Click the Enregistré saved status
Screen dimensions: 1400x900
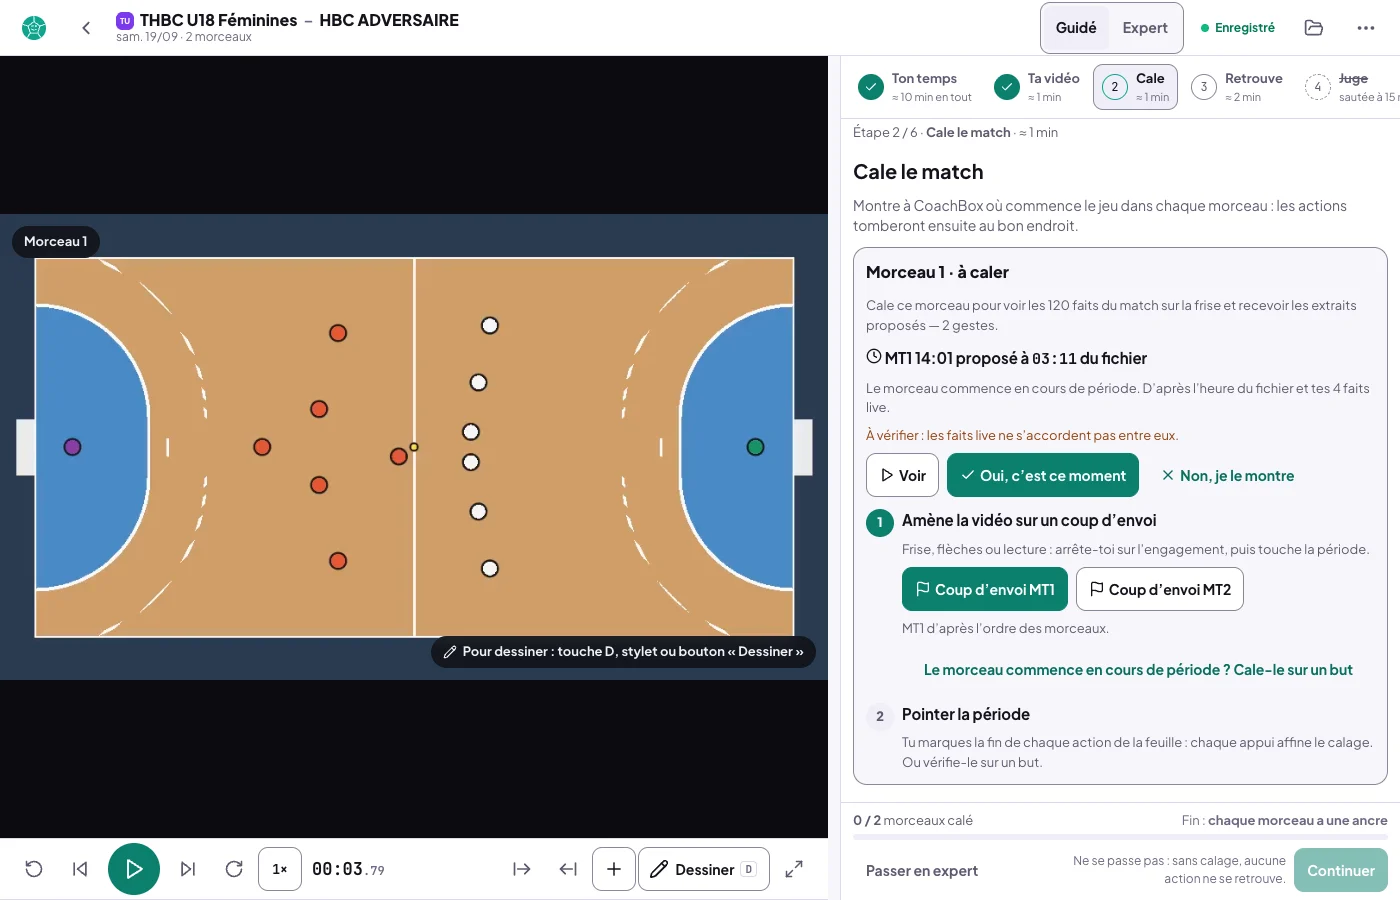tap(1238, 28)
